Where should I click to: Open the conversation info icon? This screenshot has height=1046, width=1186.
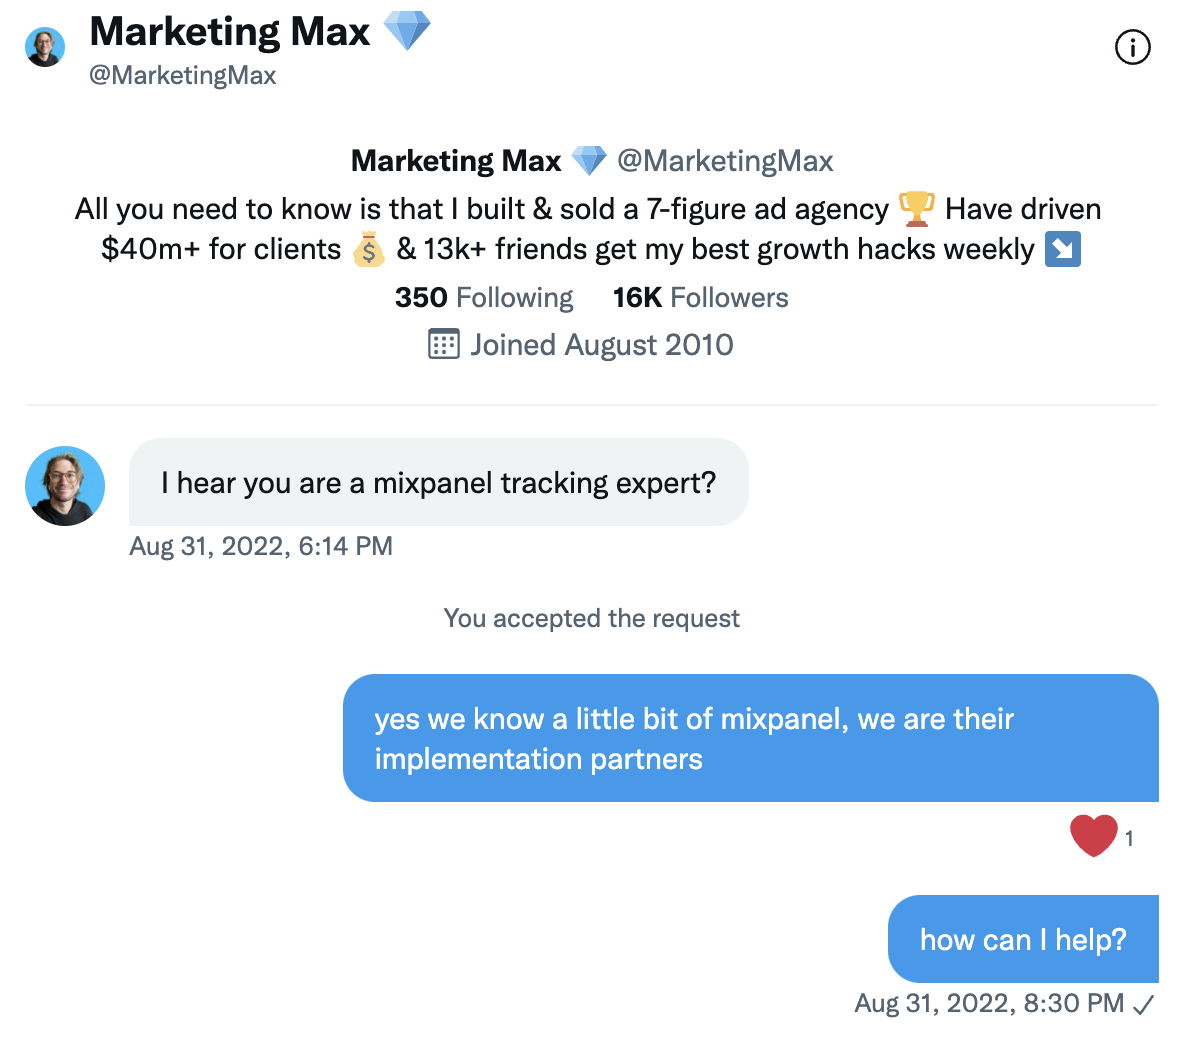pyautogui.click(x=1132, y=47)
